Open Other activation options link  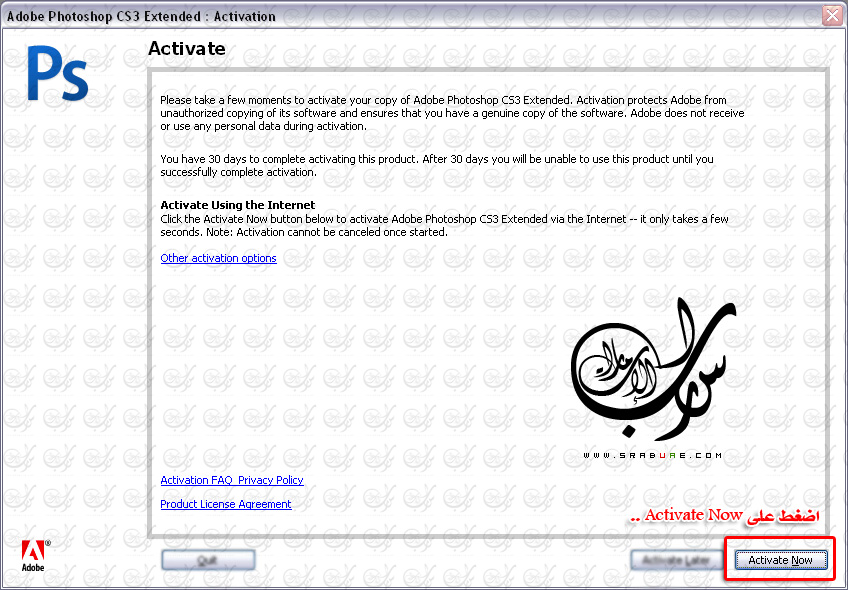pyautogui.click(x=218, y=258)
